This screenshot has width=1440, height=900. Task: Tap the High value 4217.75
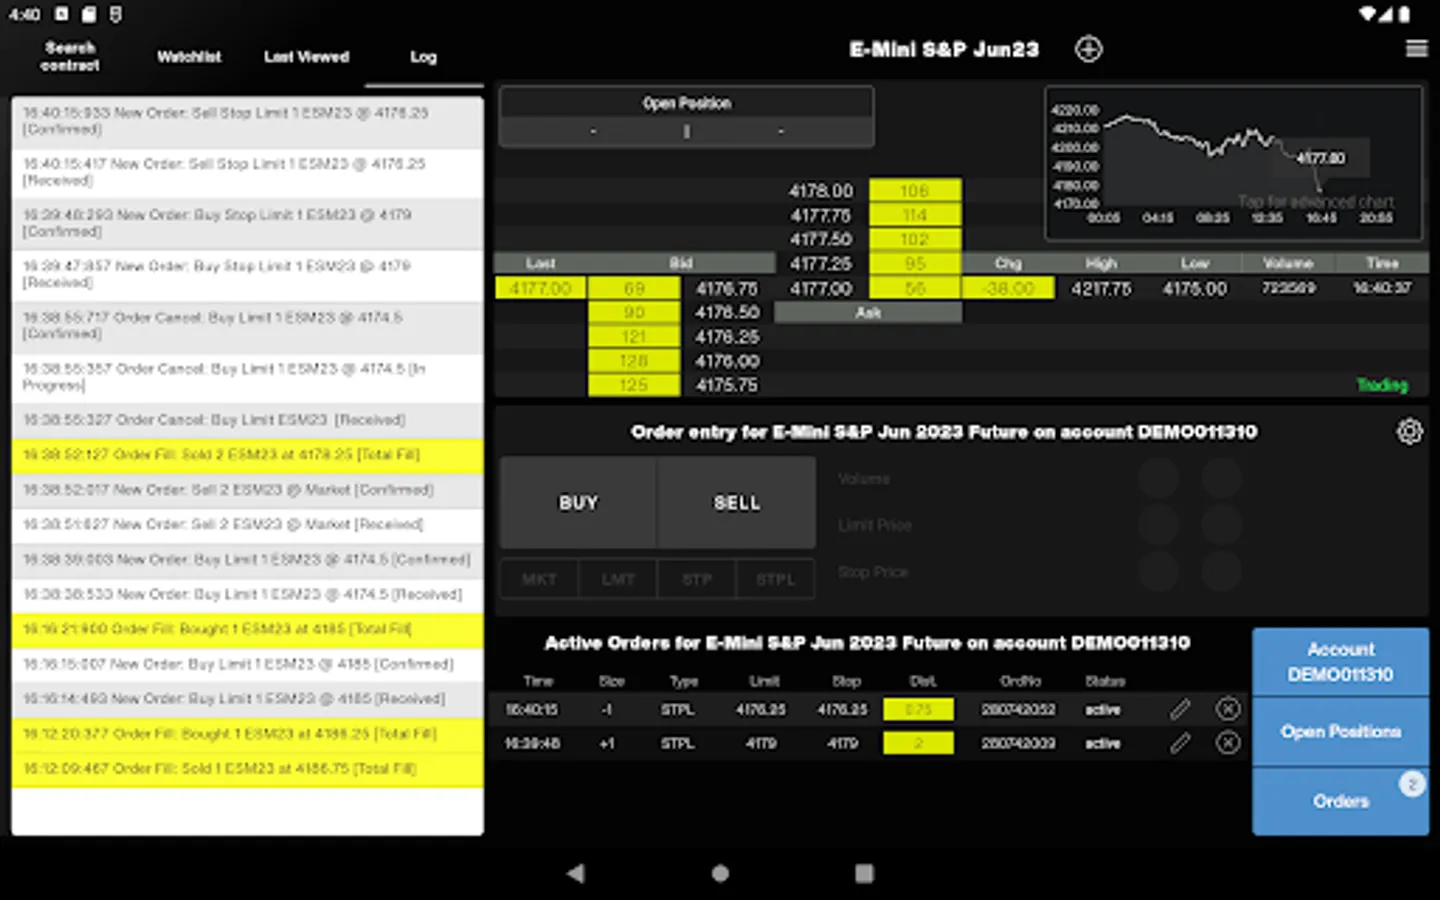(1101, 288)
